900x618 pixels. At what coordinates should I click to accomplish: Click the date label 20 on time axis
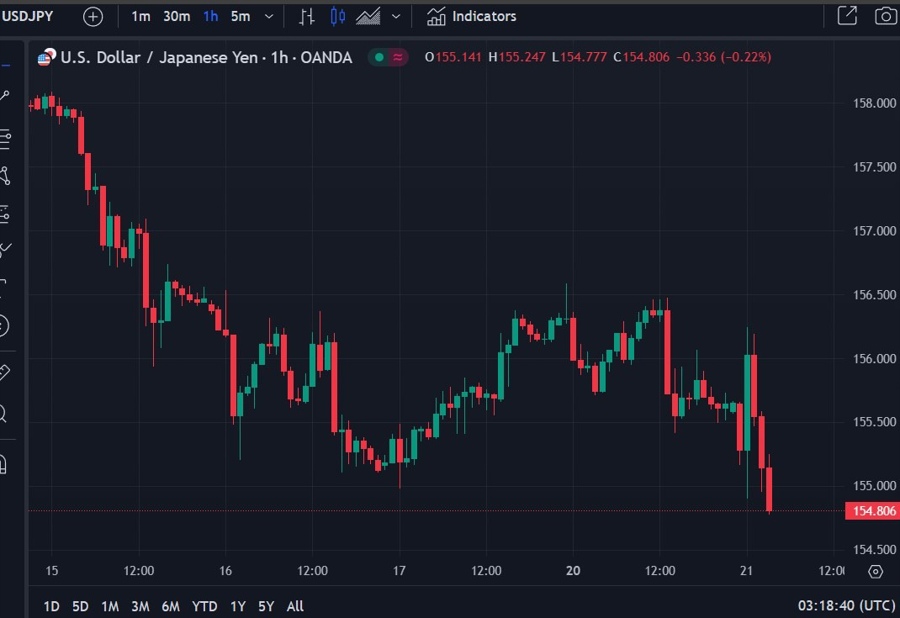tap(573, 571)
